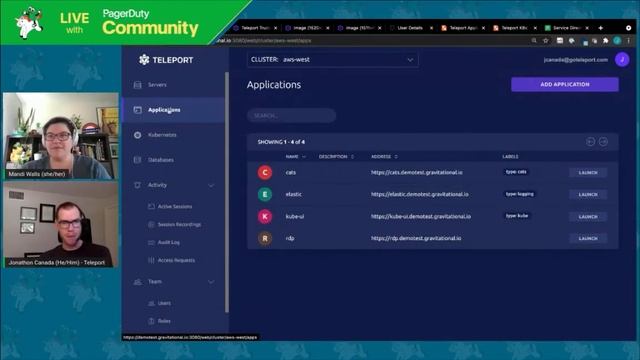The height and width of the screenshot is (360, 640).
Task: Click the Team icon
Action: 138,282
